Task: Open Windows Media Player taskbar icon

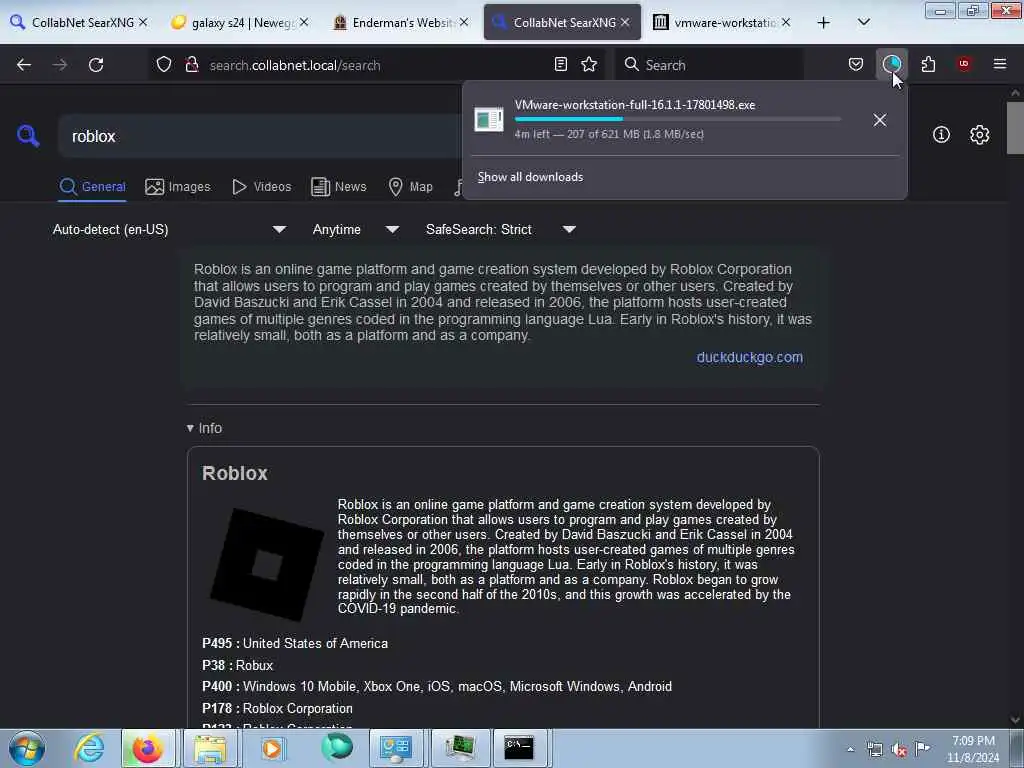Action: pyautogui.click(x=272, y=748)
